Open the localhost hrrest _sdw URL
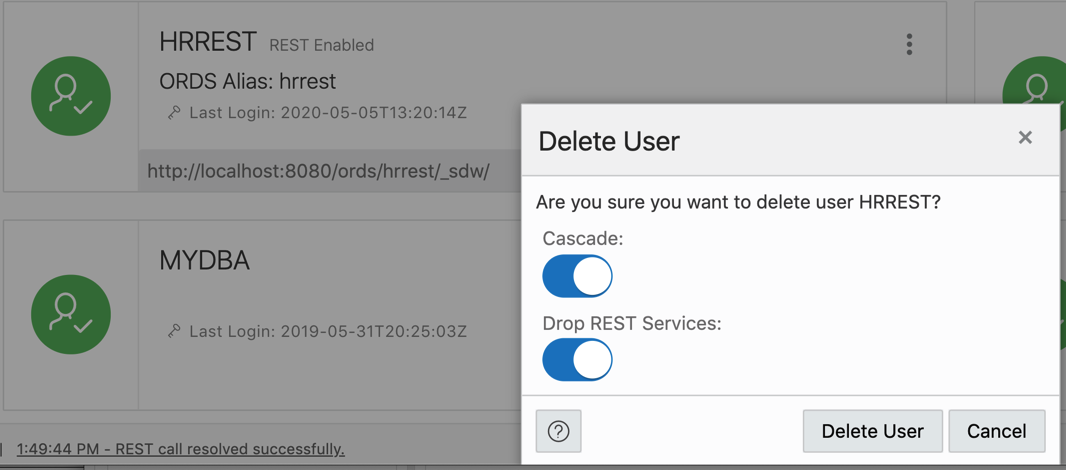Image resolution: width=1066 pixels, height=470 pixels. point(318,171)
